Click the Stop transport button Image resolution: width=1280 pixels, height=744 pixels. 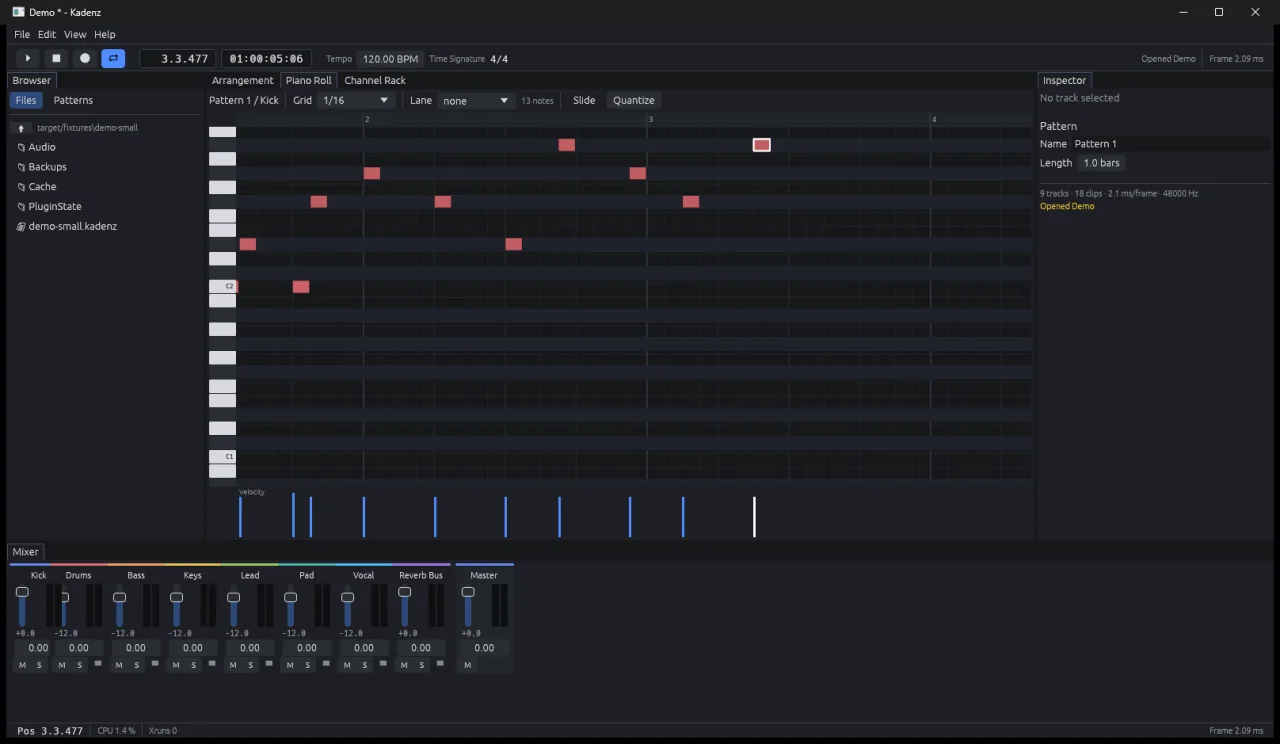[x=56, y=59]
